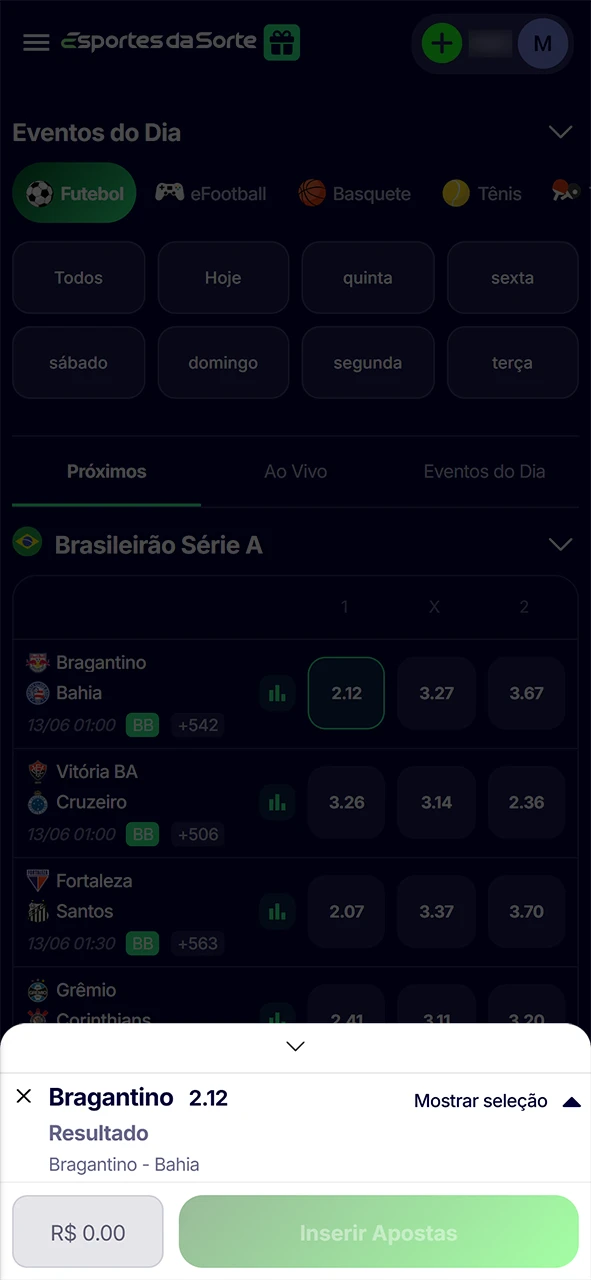Viewport: 591px width, 1280px height.
Task: Open the Próximos tab
Action: coord(106,471)
